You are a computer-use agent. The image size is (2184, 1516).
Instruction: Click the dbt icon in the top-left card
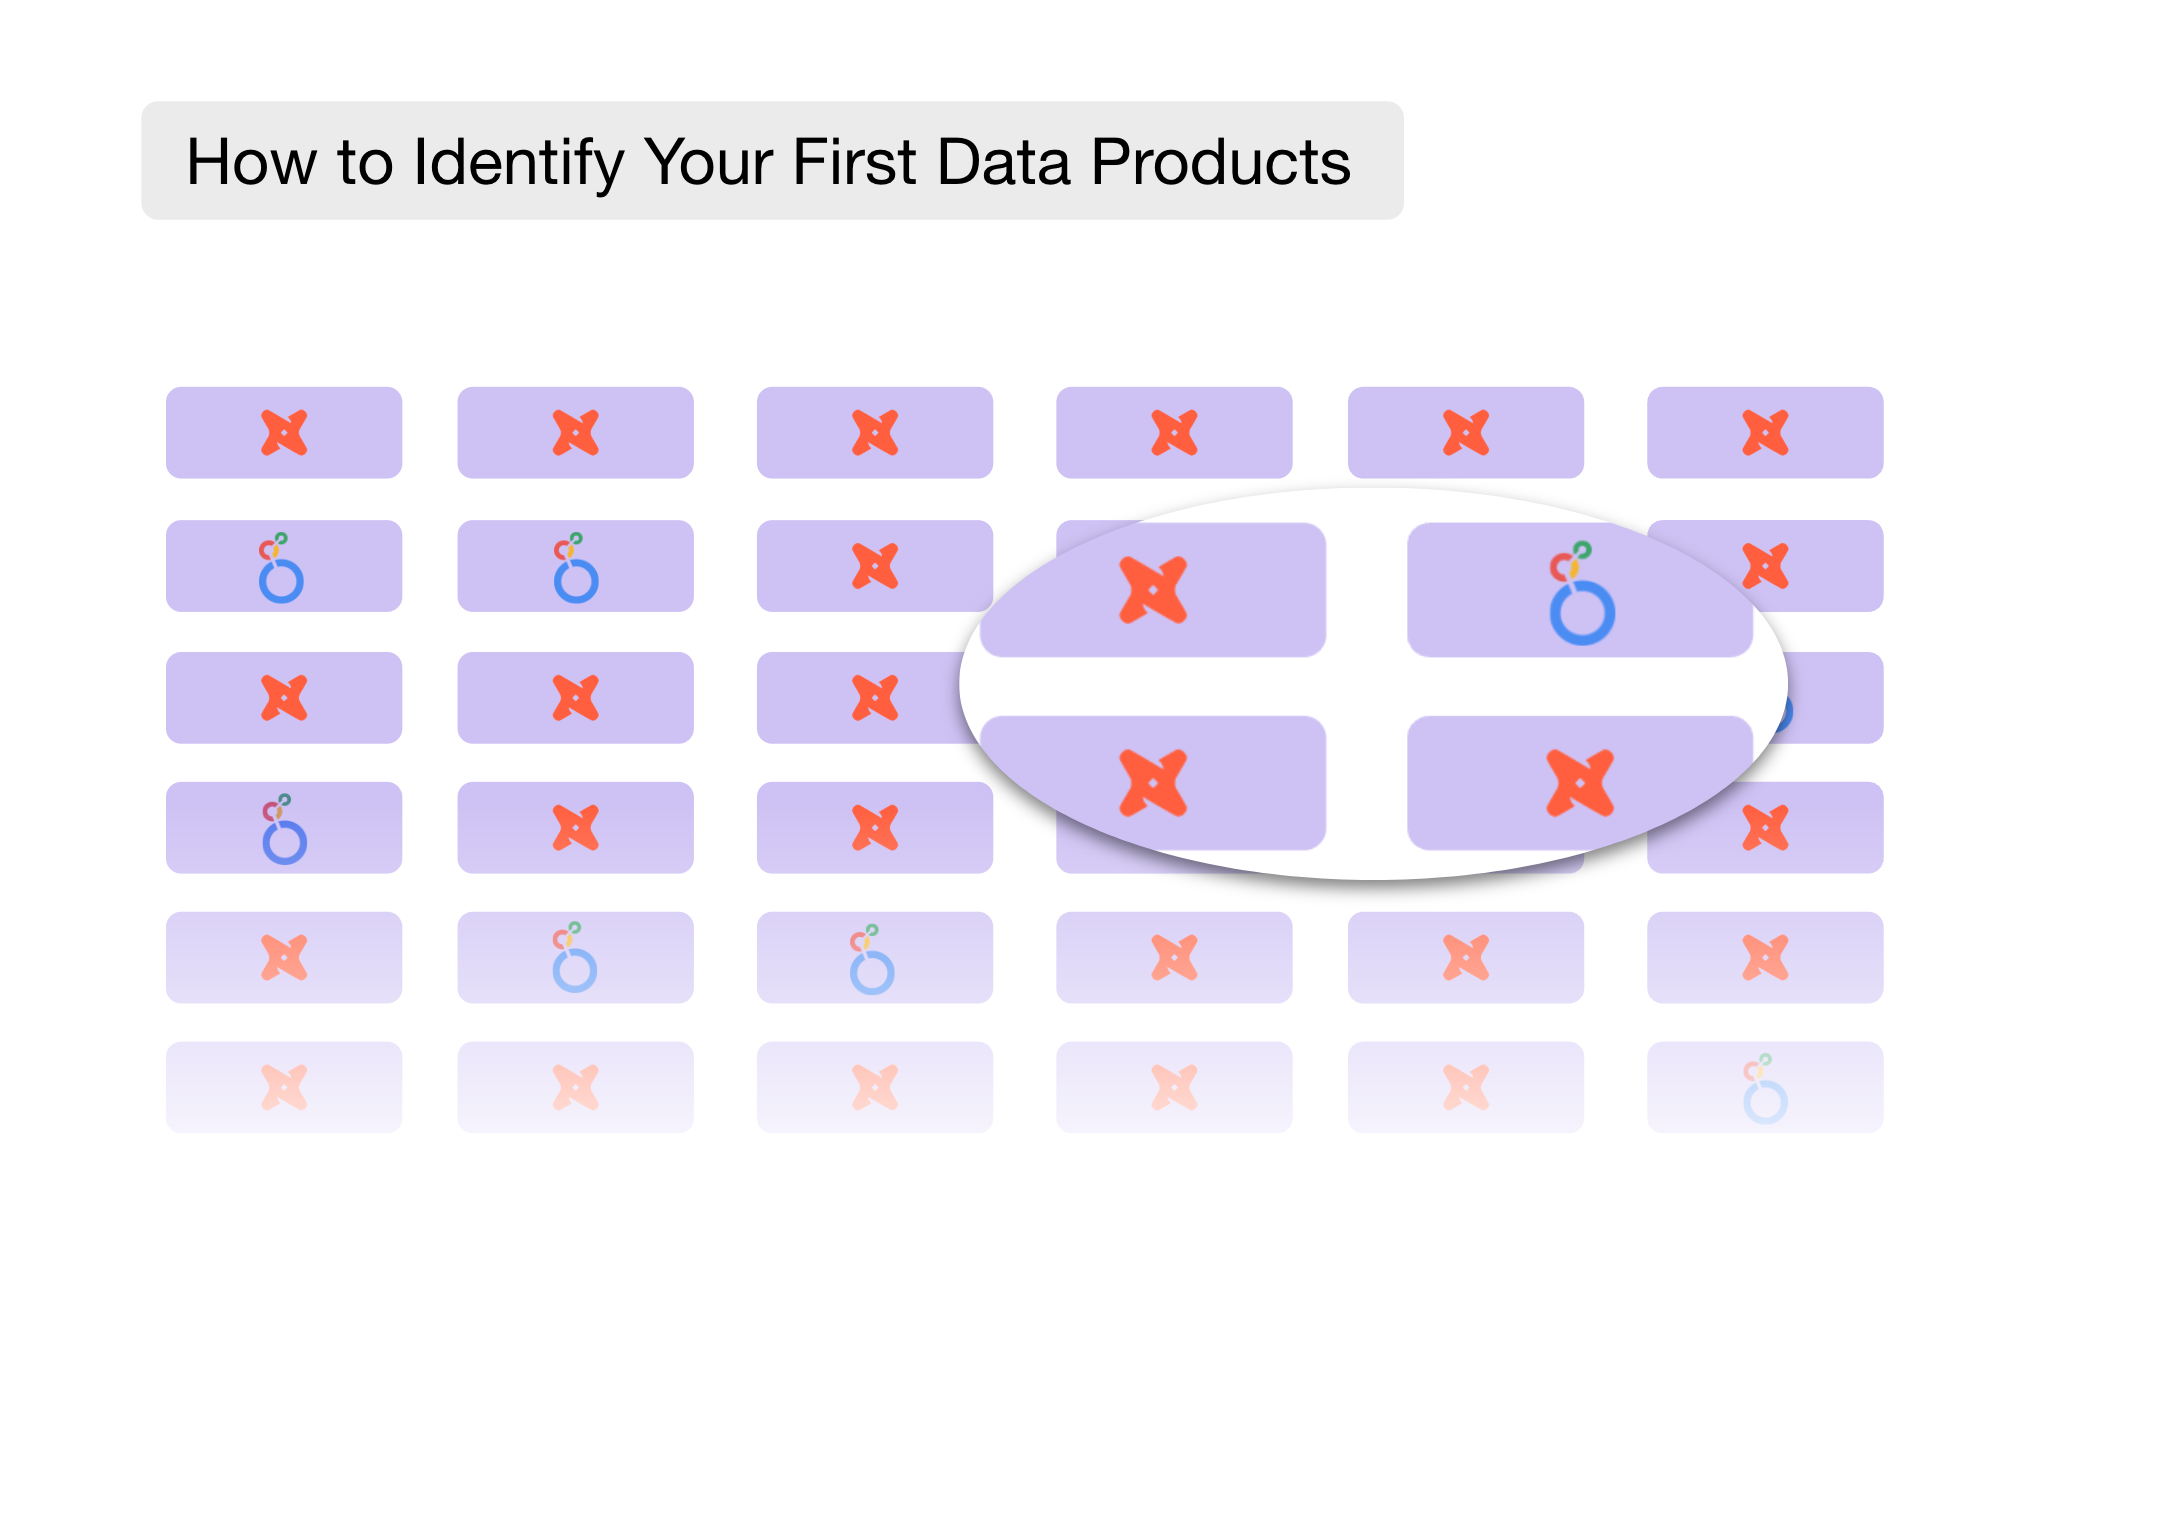coord(284,433)
